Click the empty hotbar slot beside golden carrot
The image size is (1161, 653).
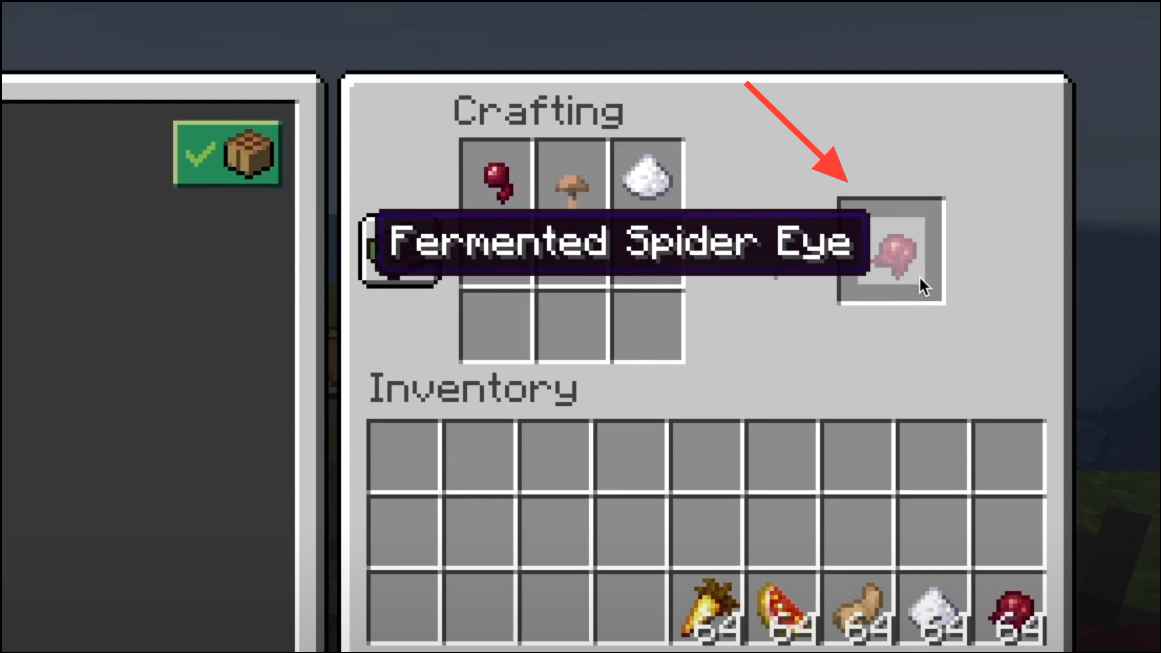(630, 609)
